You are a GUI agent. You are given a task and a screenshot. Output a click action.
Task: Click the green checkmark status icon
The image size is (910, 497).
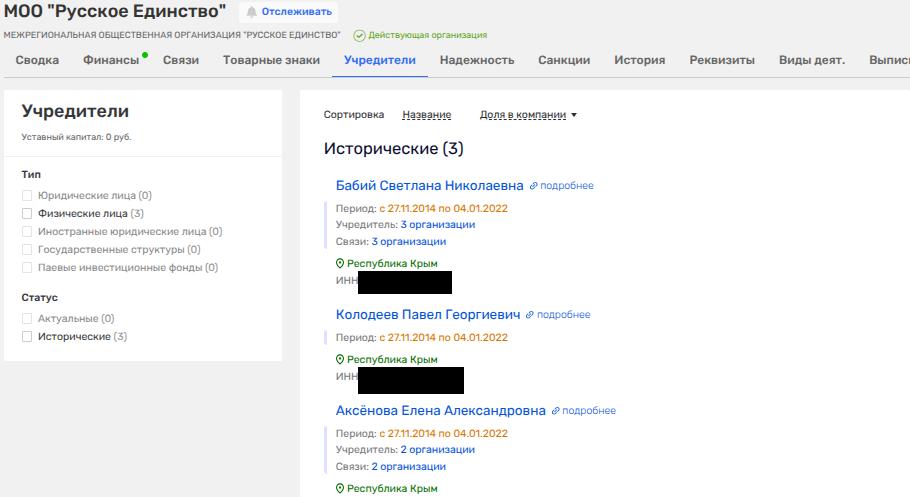pos(359,35)
